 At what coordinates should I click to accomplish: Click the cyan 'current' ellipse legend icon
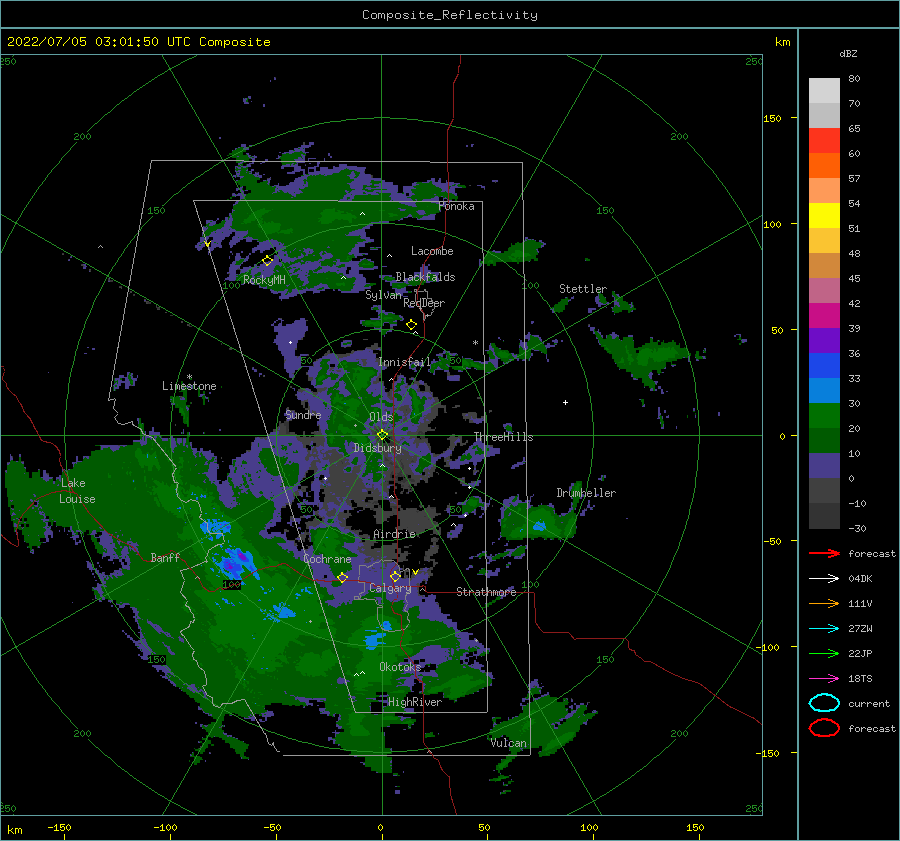(x=824, y=703)
